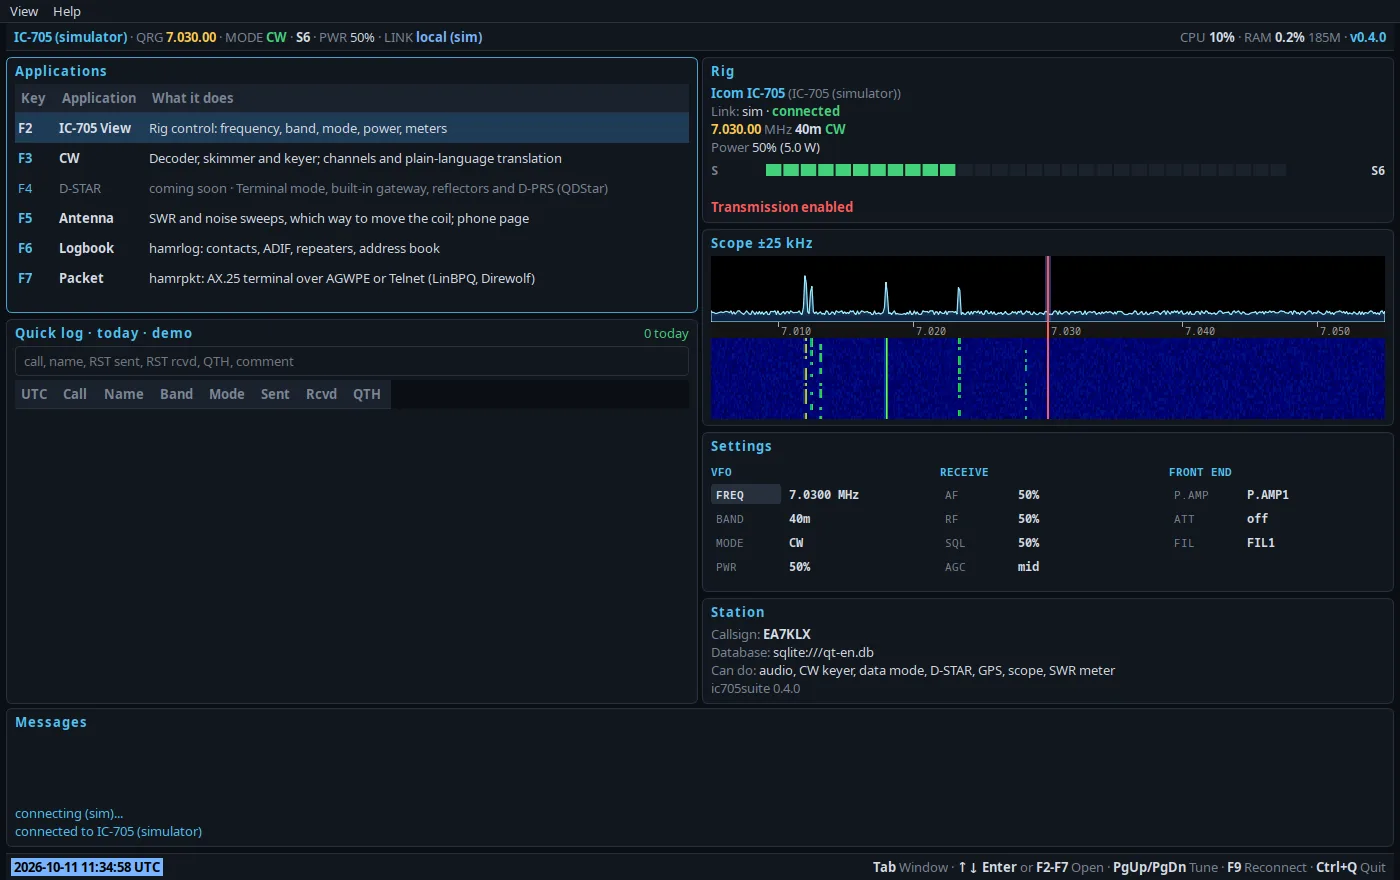Select the PWR setting label under VFO

click(x=726, y=567)
